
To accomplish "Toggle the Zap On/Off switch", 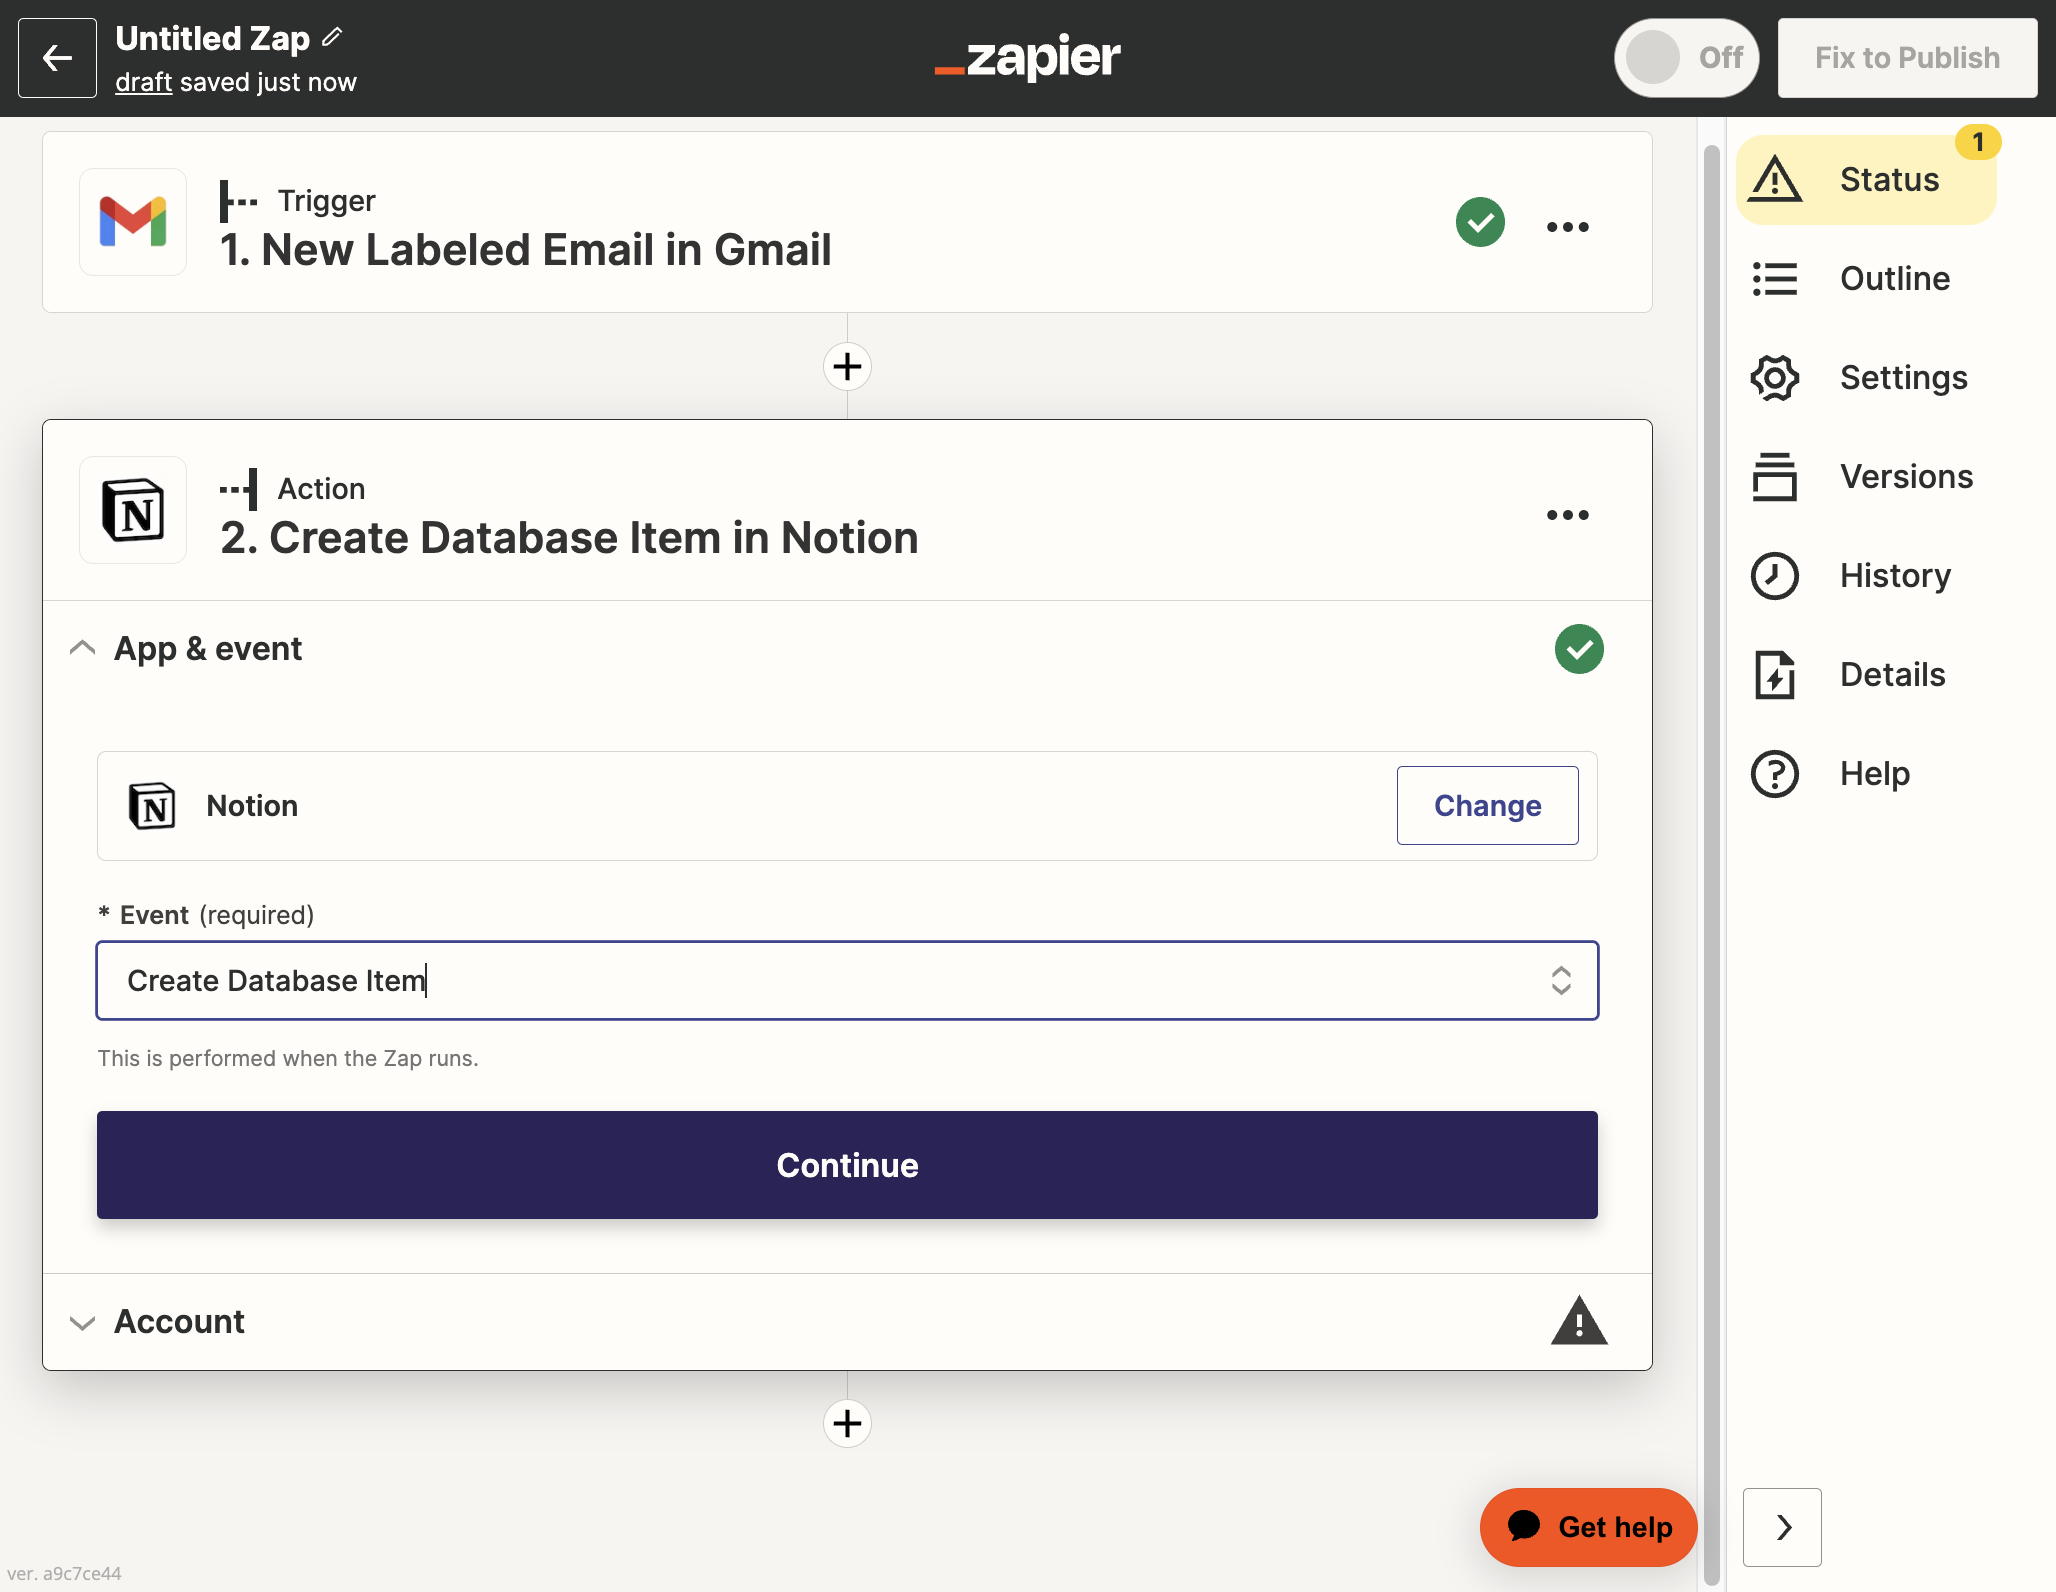I will click(1686, 58).
